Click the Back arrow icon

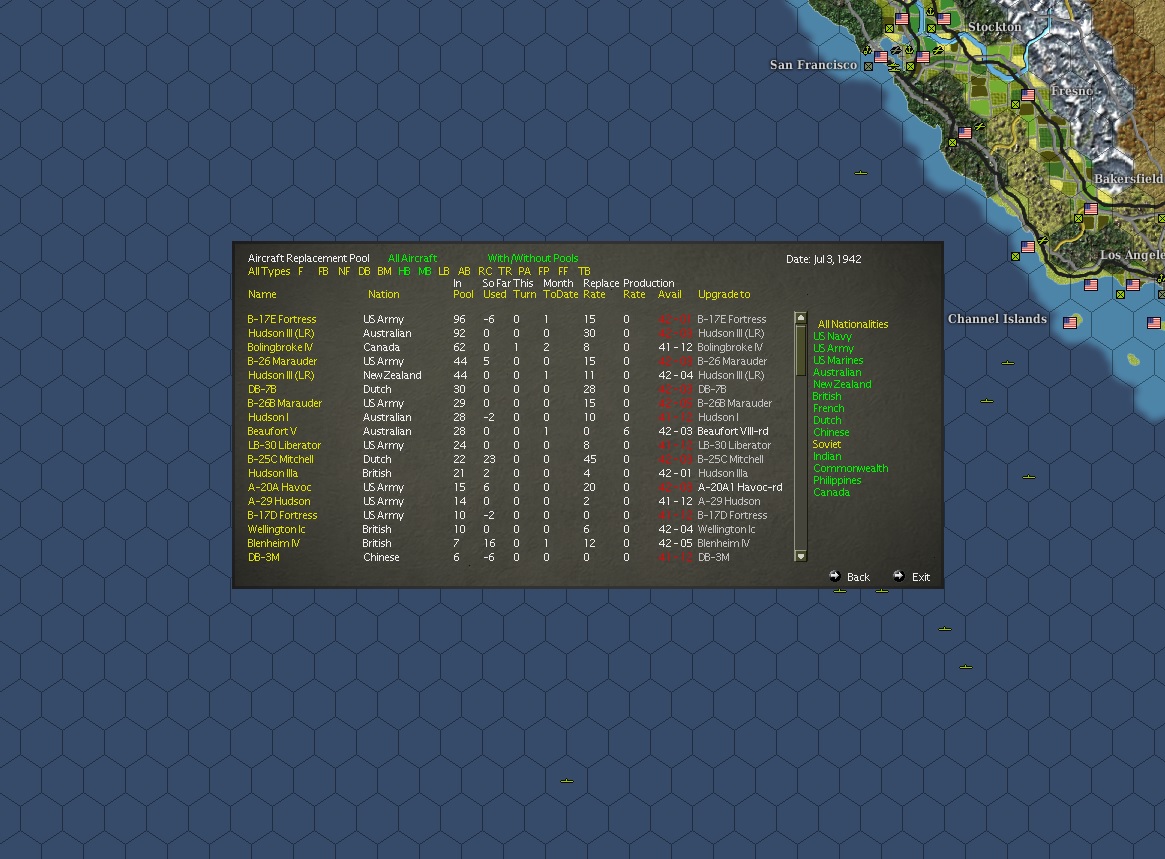tap(834, 576)
